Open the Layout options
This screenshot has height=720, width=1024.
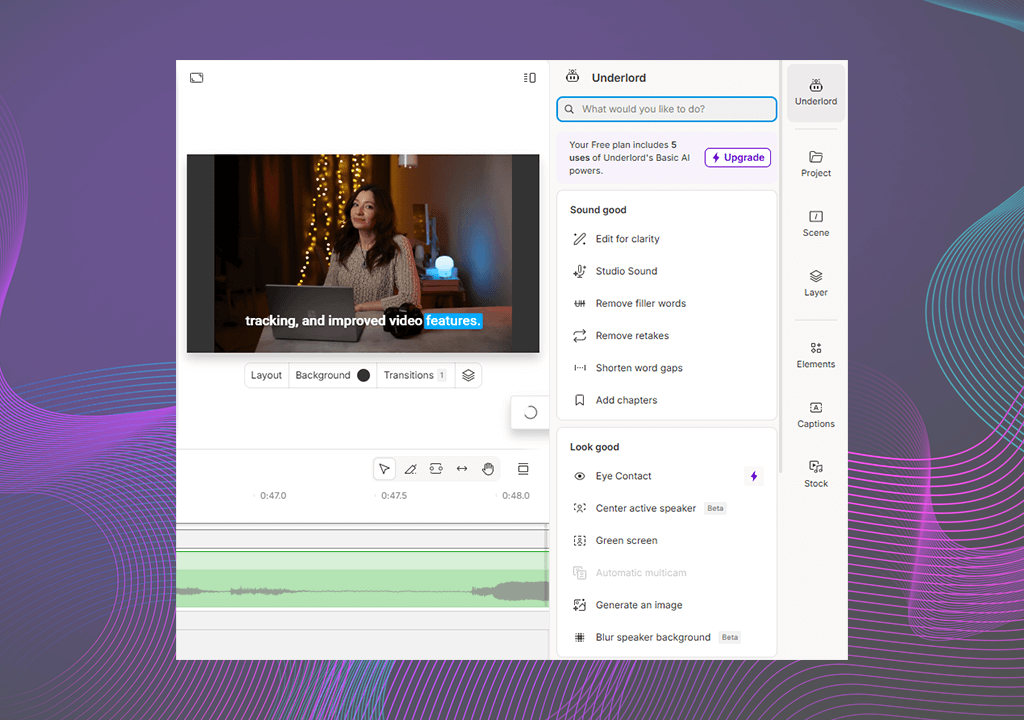click(x=266, y=375)
